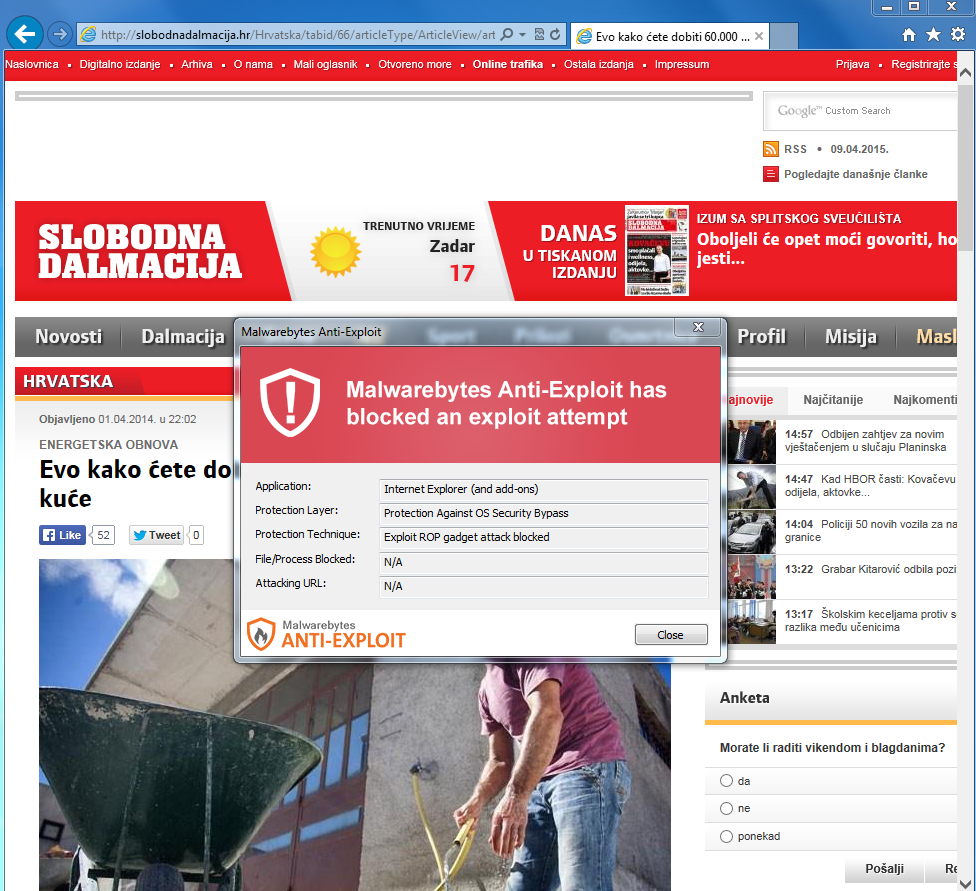Image resolution: width=976 pixels, height=891 pixels.
Task: Open the Tools gear icon
Action: (x=958, y=35)
